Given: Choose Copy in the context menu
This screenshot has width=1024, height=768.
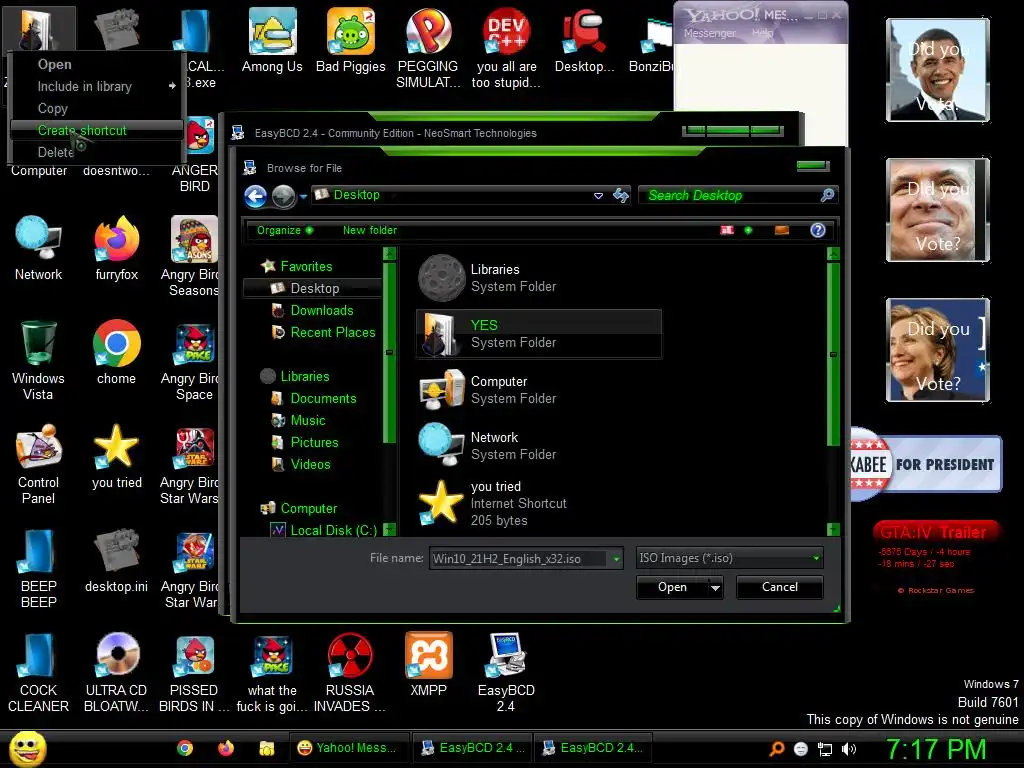Looking at the screenshot, I should pyautogui.click(x=53, y=108).
